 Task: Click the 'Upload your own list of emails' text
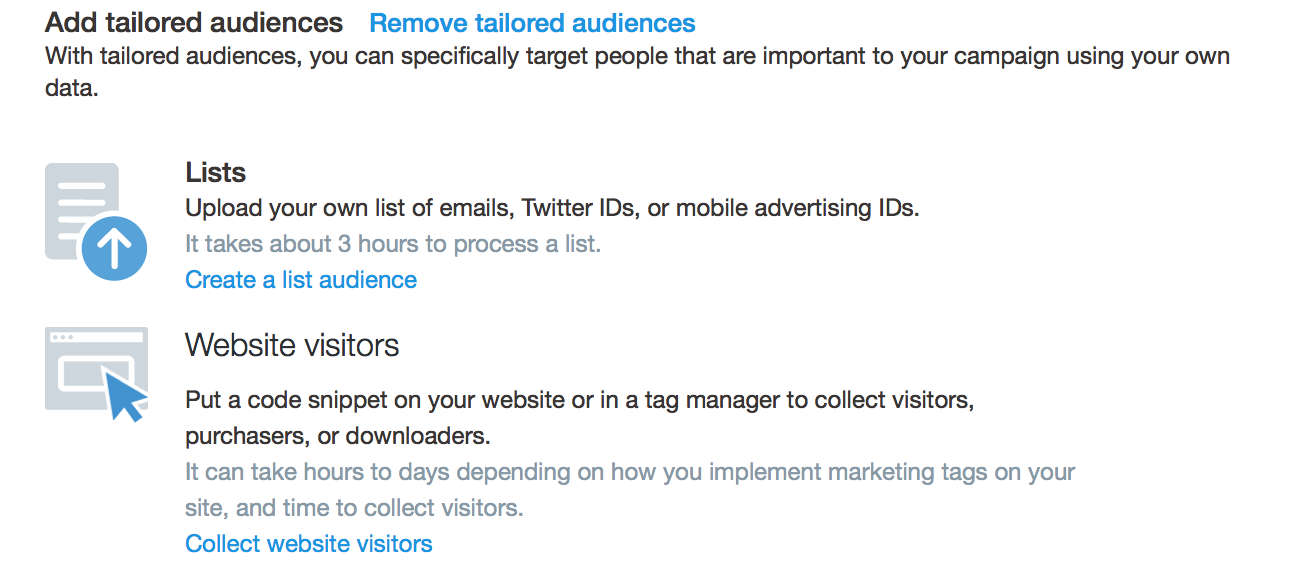(552, 209)
